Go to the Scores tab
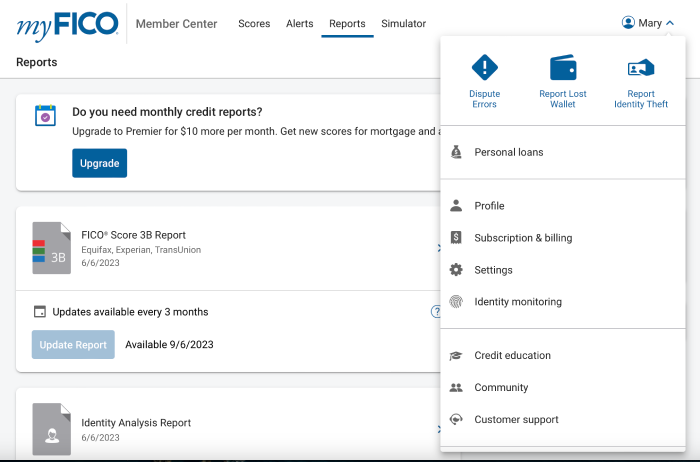 (x=254, y=24)
